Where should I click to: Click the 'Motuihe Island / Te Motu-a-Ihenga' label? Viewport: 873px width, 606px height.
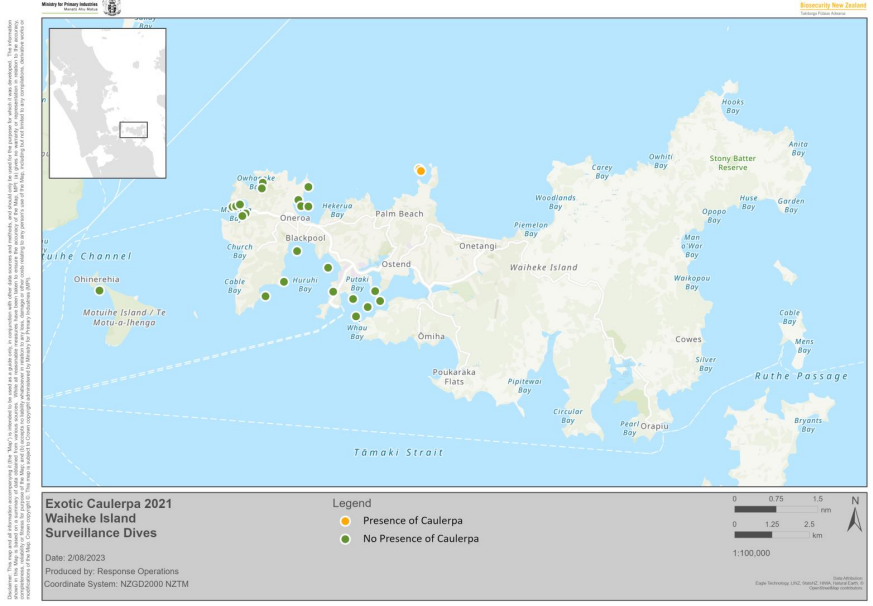tap(124, 317)
